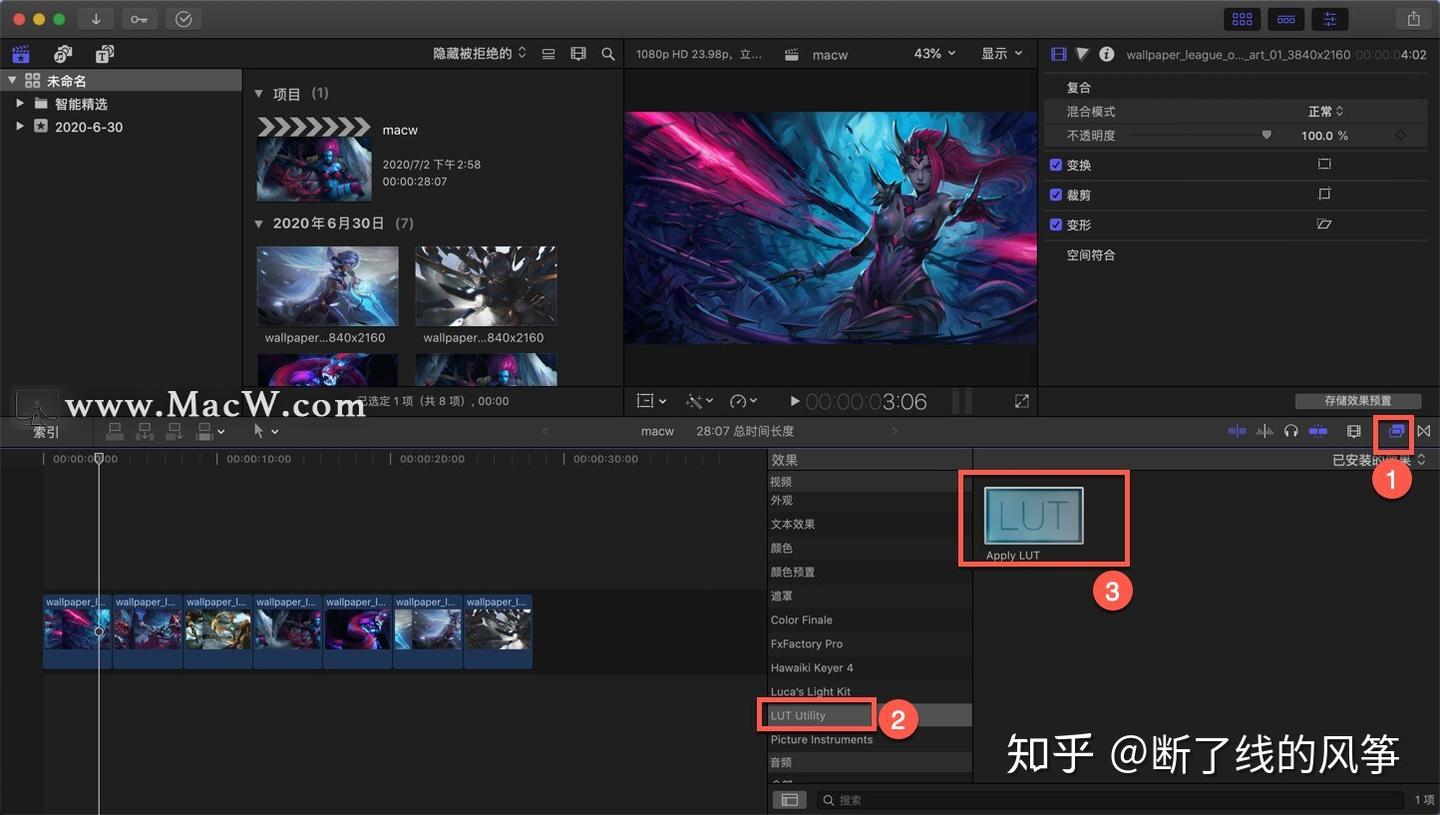Select the Apply LUT effect thumbnail
1440x815 pixels.
tap(1032, 516)
